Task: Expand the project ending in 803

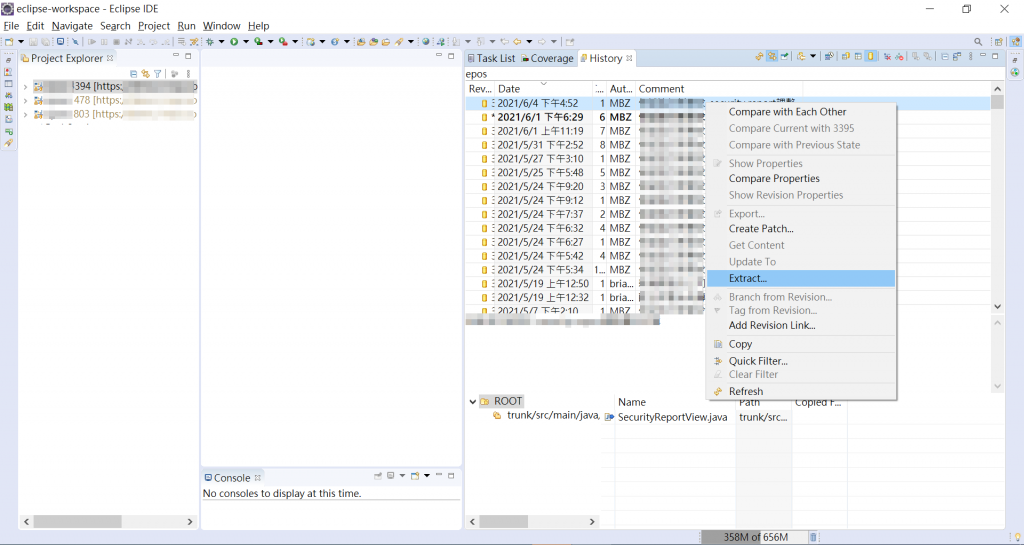Action: 25,114
